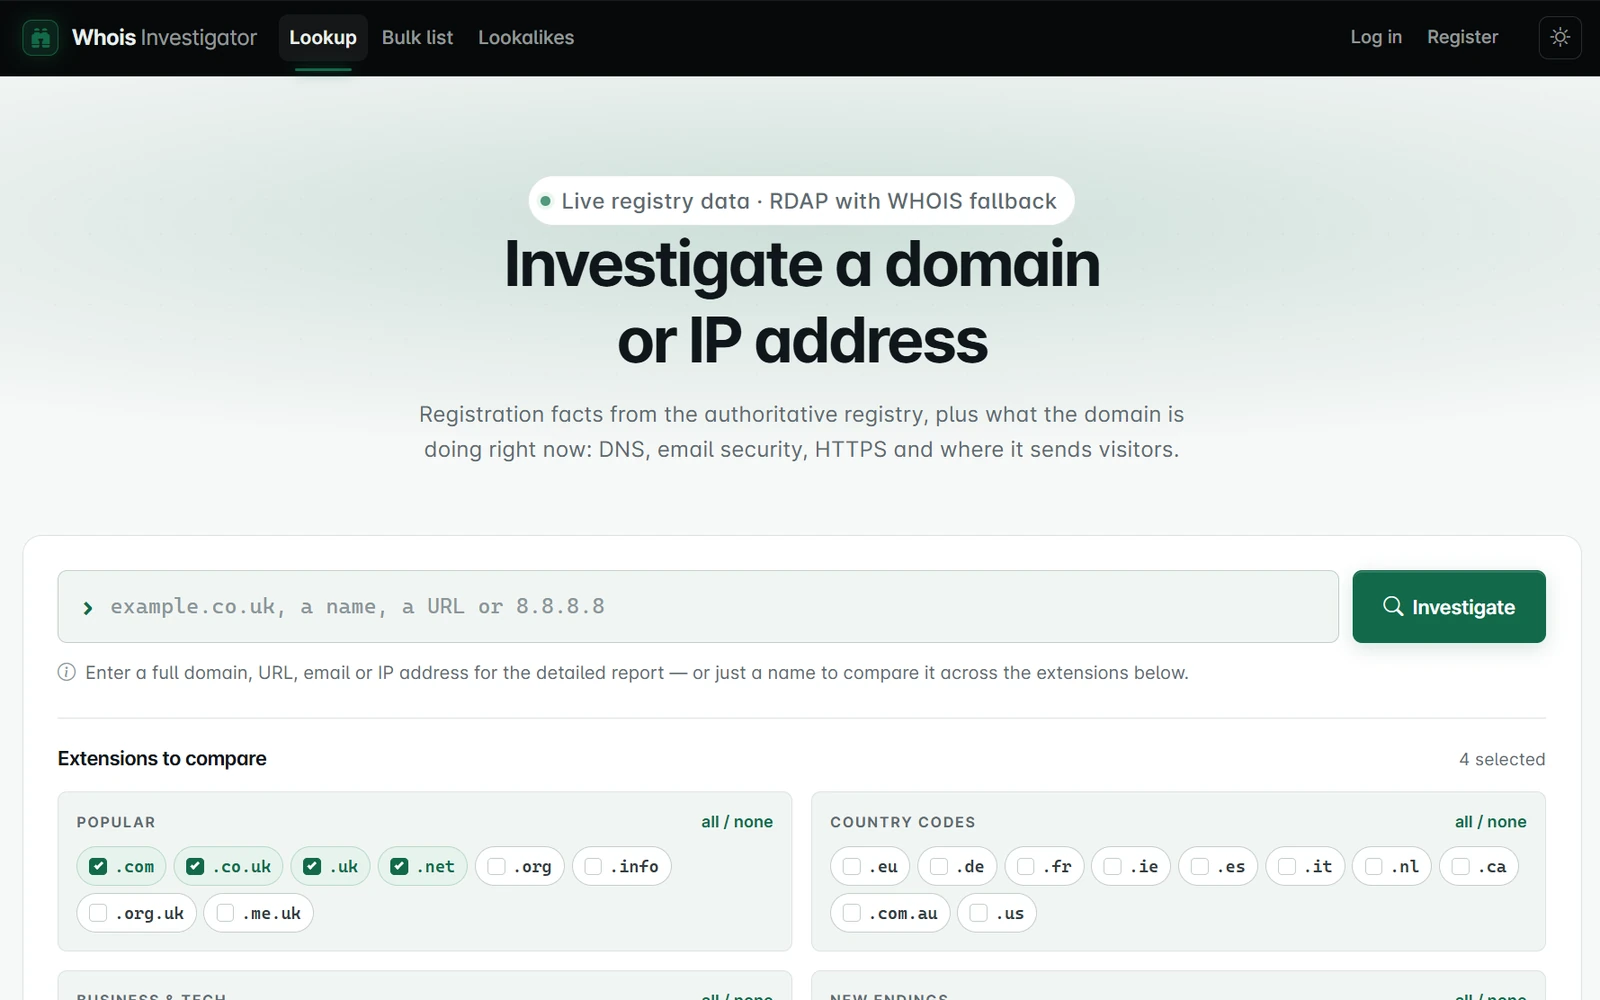Image resolution: width=1600 pixels, height=1000 pixels.
Task: Click the "4 selected" counter text
Action: (1502, 759)
